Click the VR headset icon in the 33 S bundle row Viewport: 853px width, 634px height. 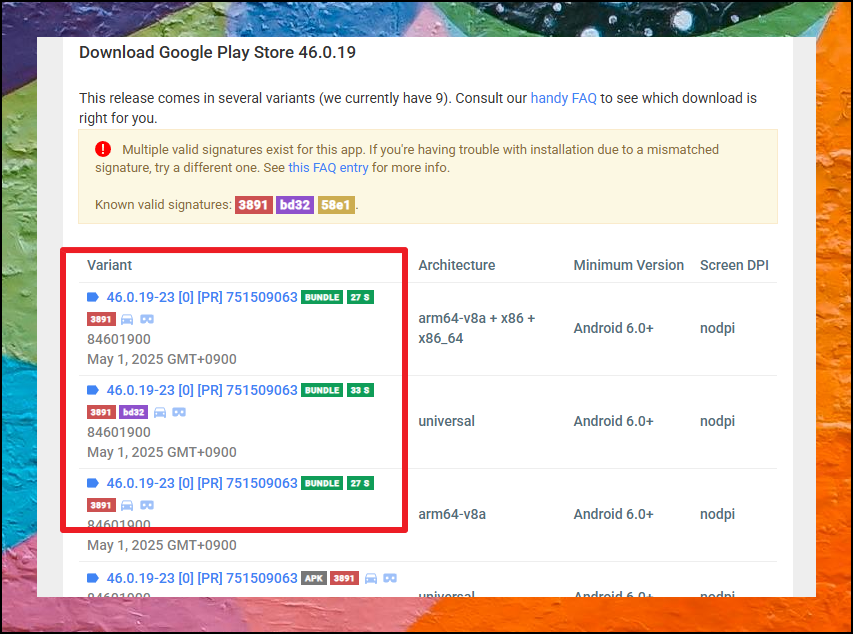(179, 412)
